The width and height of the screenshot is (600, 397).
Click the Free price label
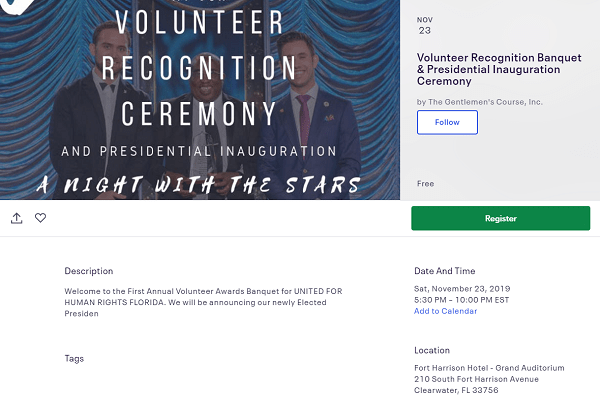426,184
